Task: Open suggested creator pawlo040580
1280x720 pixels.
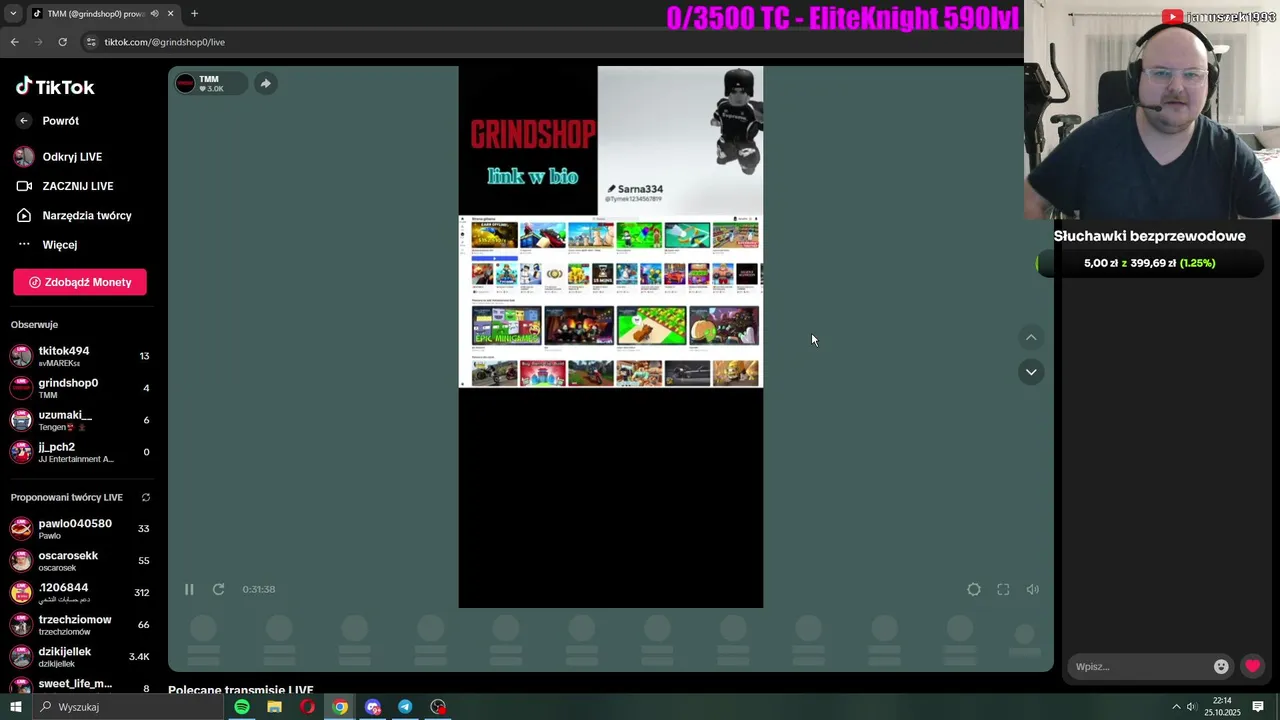Action: coord(80,529)
